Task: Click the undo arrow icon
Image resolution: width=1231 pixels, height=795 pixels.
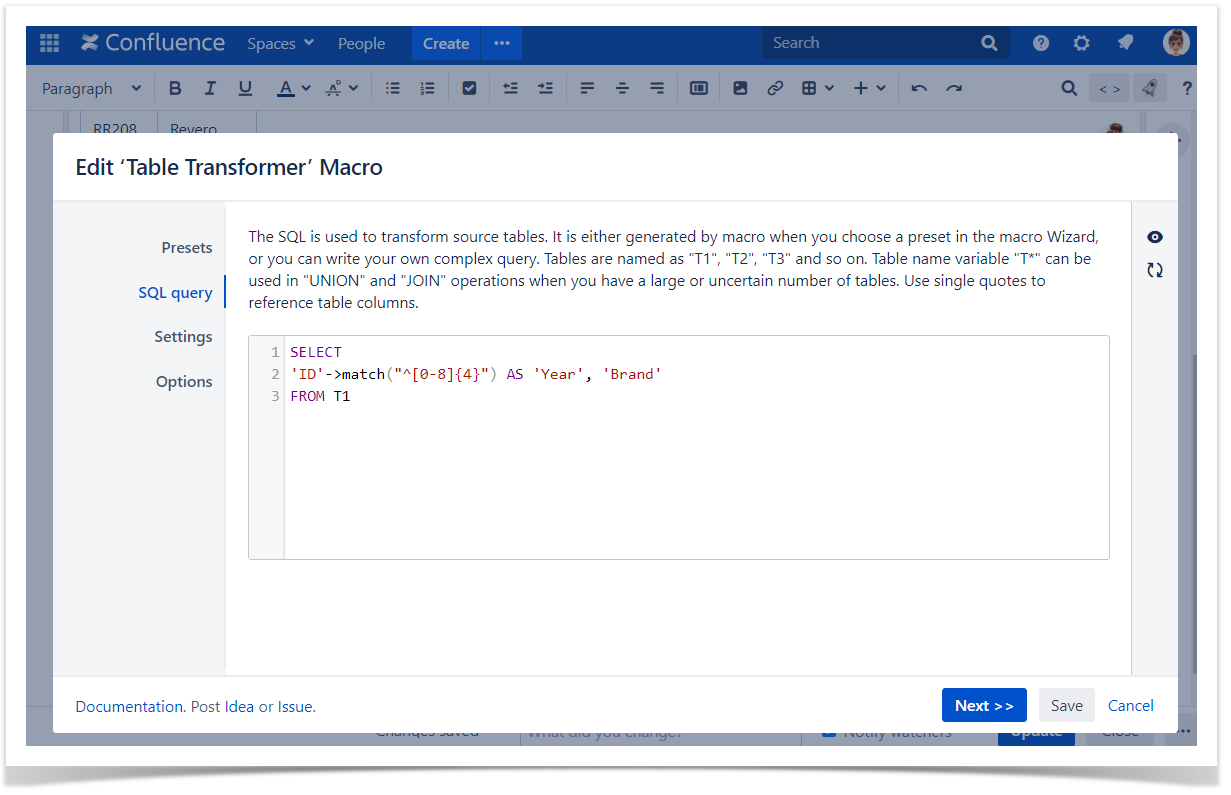Action: point(919,88)
